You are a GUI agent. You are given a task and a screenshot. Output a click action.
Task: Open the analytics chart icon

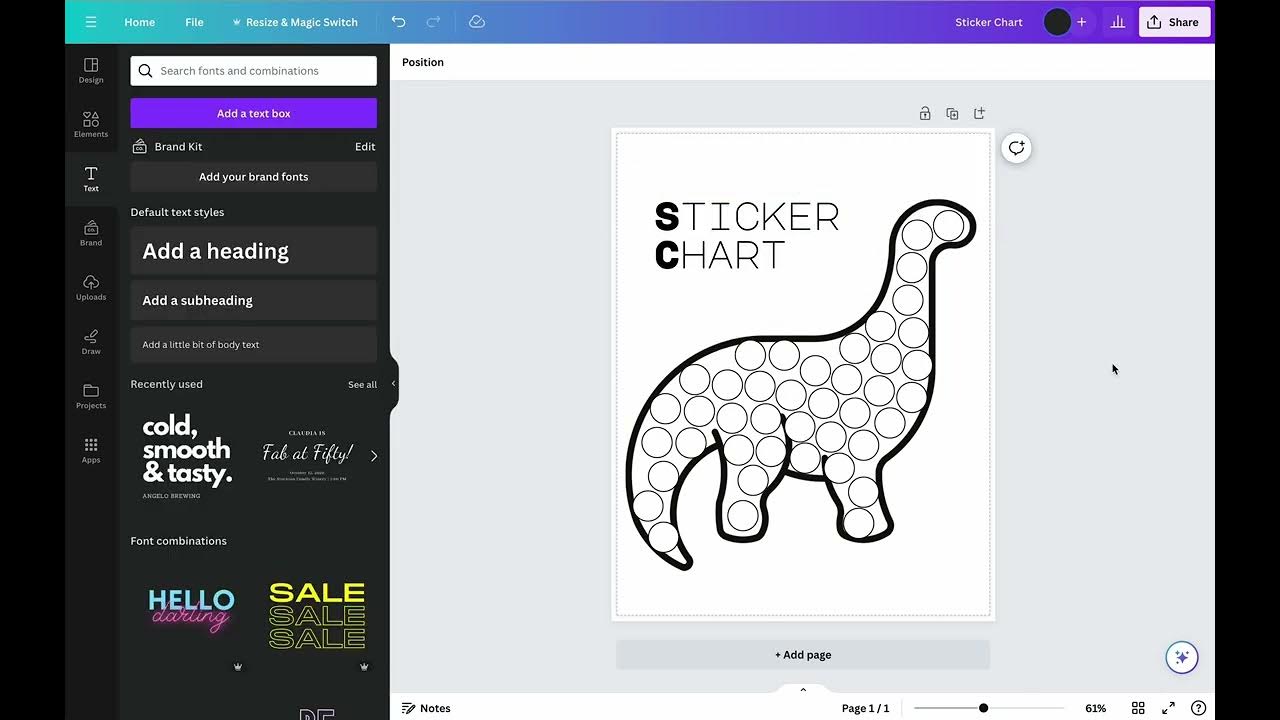pos(1118,22)
